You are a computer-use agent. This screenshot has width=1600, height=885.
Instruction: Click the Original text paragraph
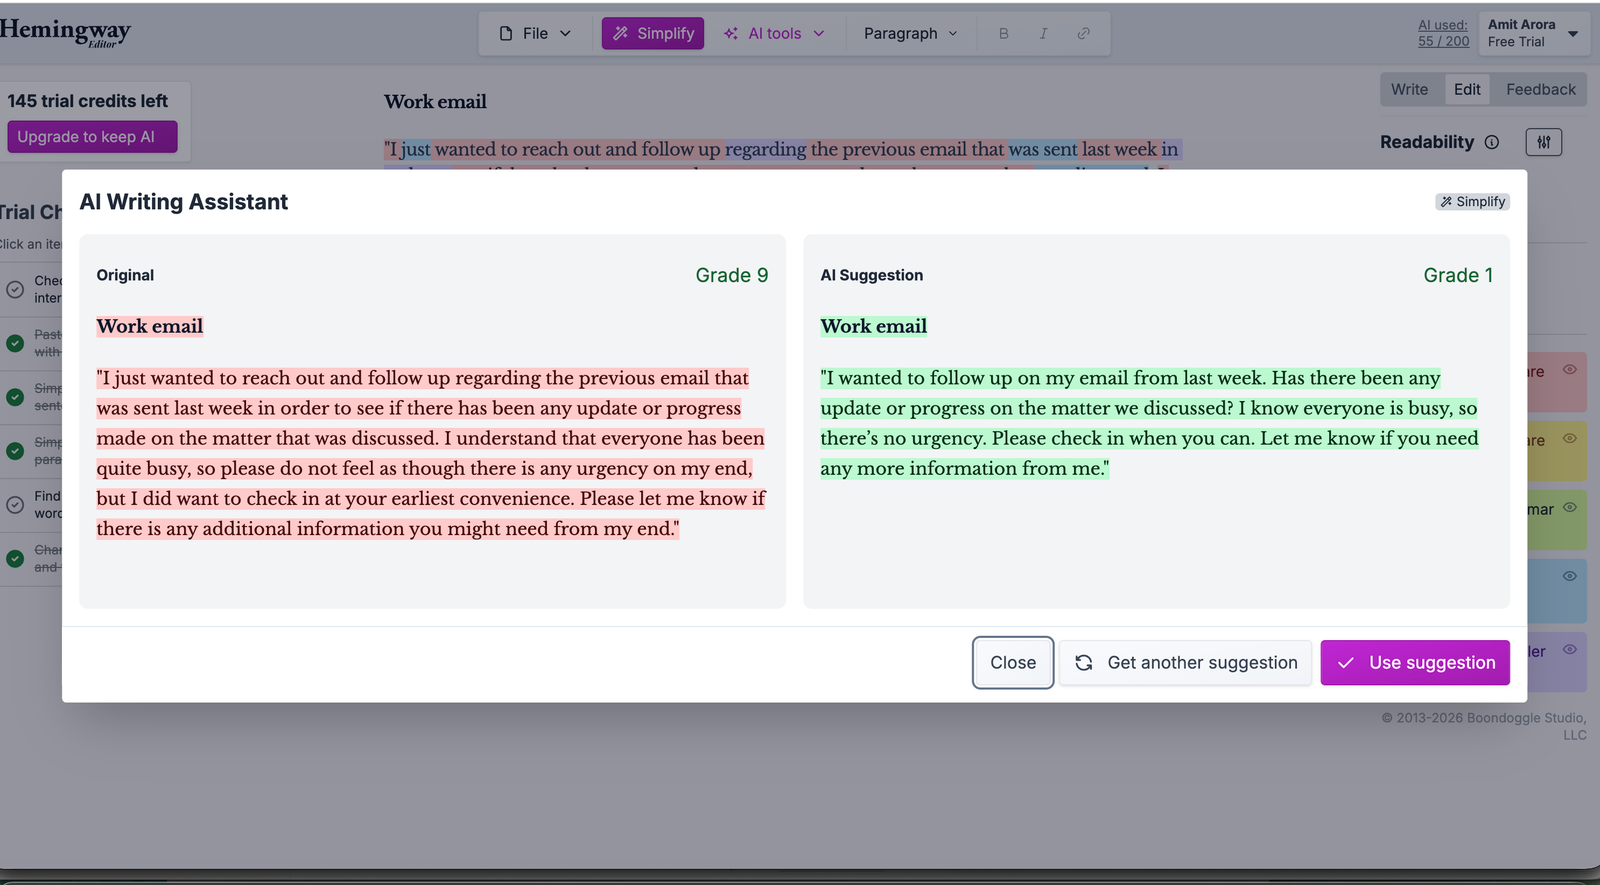pyautogui.click(x=432, y=453)
